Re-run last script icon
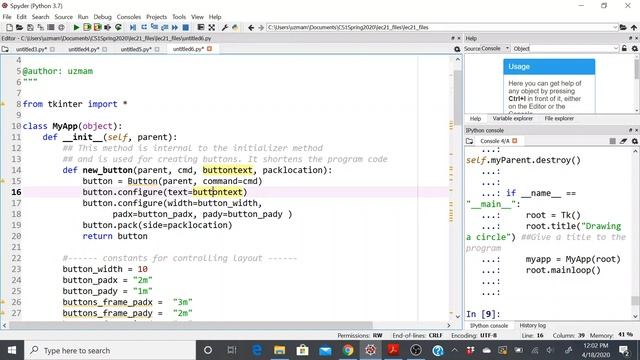Image resolution: width=640 pixels, height=360 pixels. (x=118, y=27)
